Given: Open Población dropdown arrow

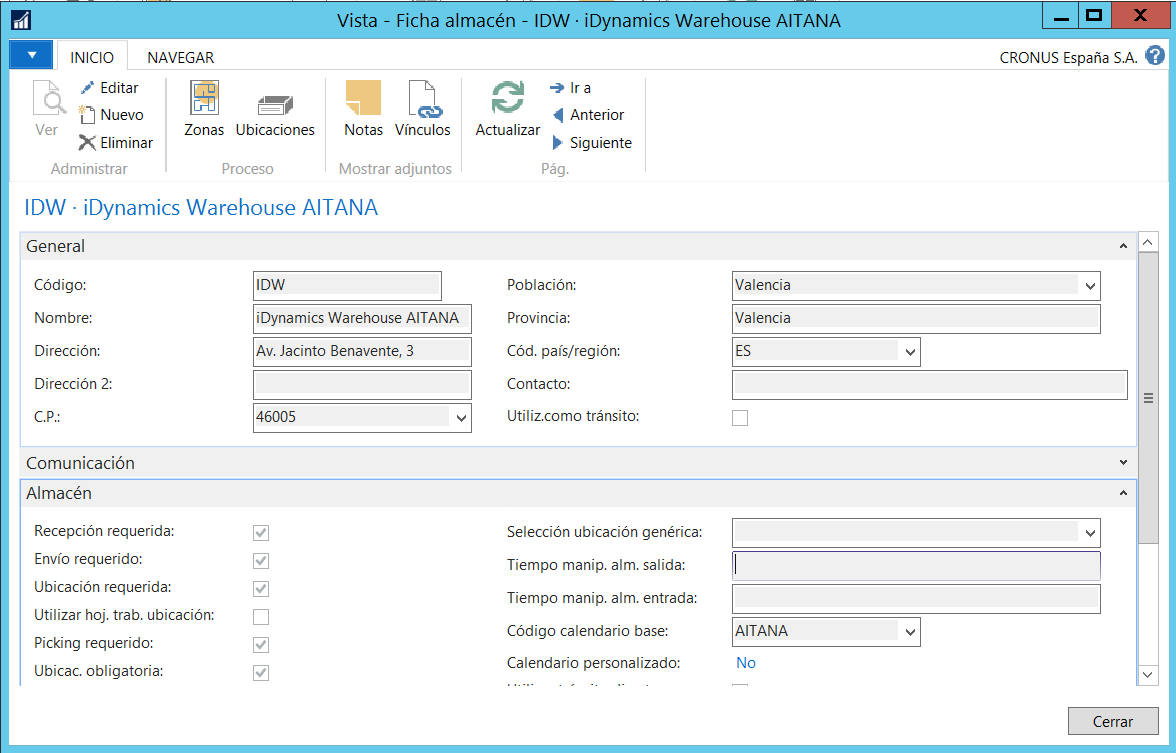Looking at the screenshot, I should point(1090,286).
